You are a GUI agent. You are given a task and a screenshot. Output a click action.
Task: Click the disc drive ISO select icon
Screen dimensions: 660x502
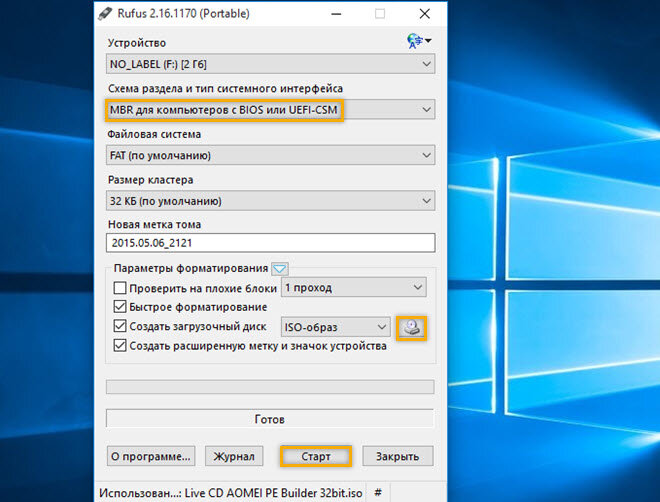pyautogui.click(x=411, y=327)
